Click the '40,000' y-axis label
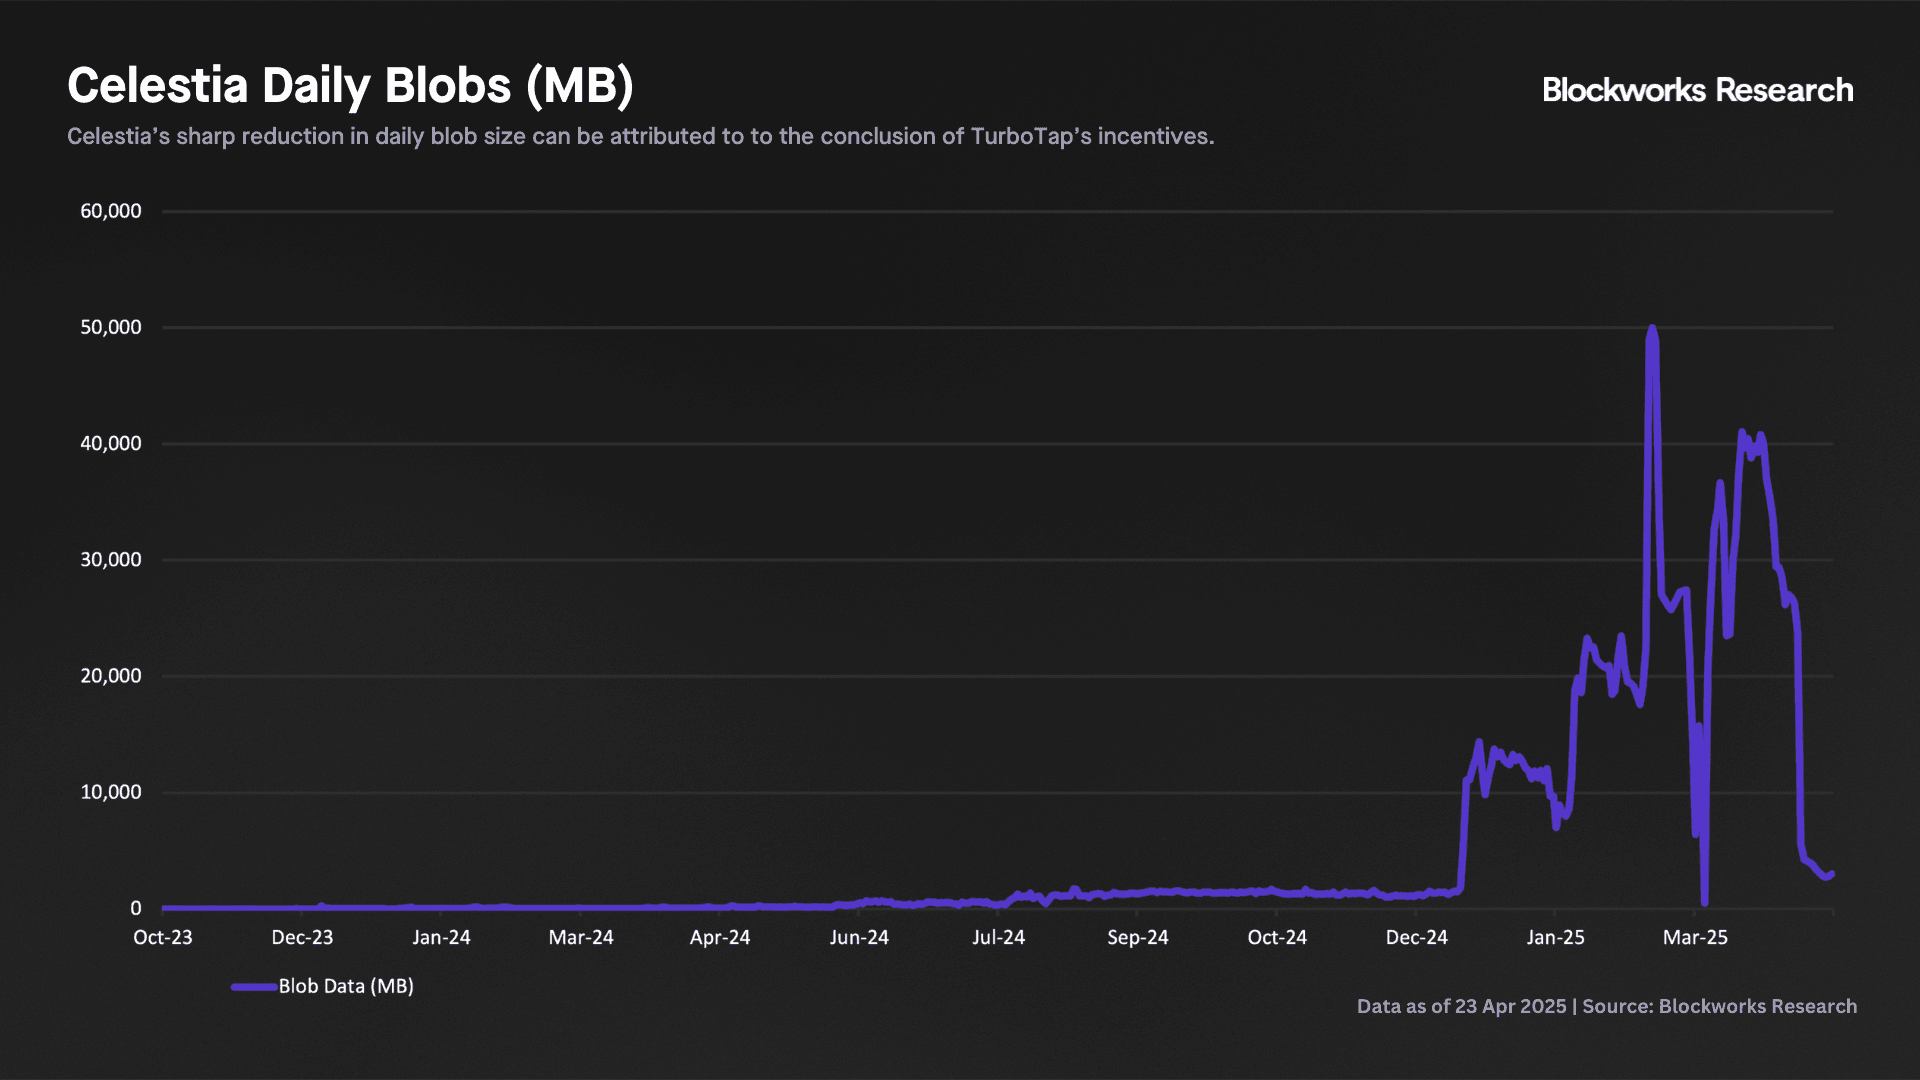1920x1080 pixels. click(x=111, y=443)
